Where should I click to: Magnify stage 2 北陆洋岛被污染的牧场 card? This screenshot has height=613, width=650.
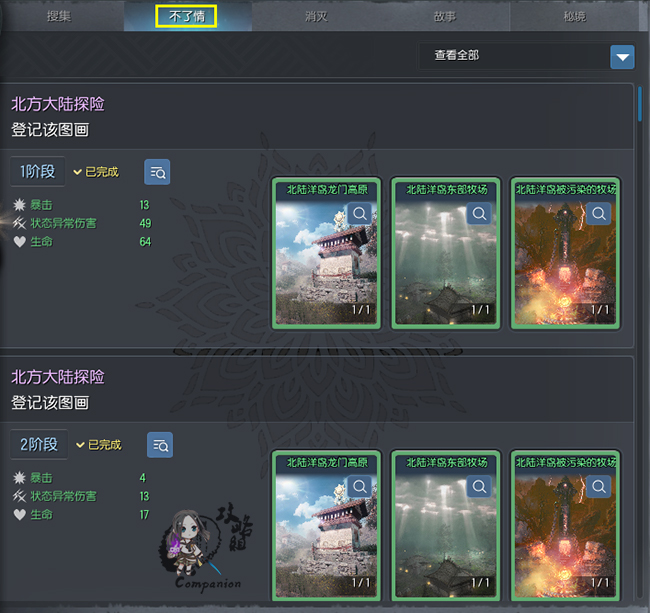(599, 486)
